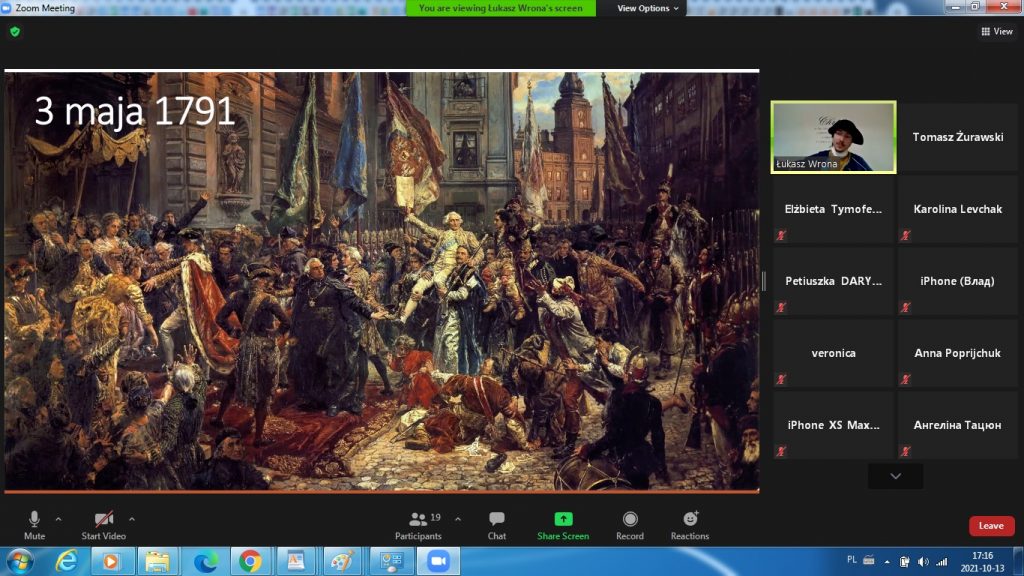Click the system tray volume icon
The height and width of the screenshot is (576, 1024).
[x=922, y=561]
